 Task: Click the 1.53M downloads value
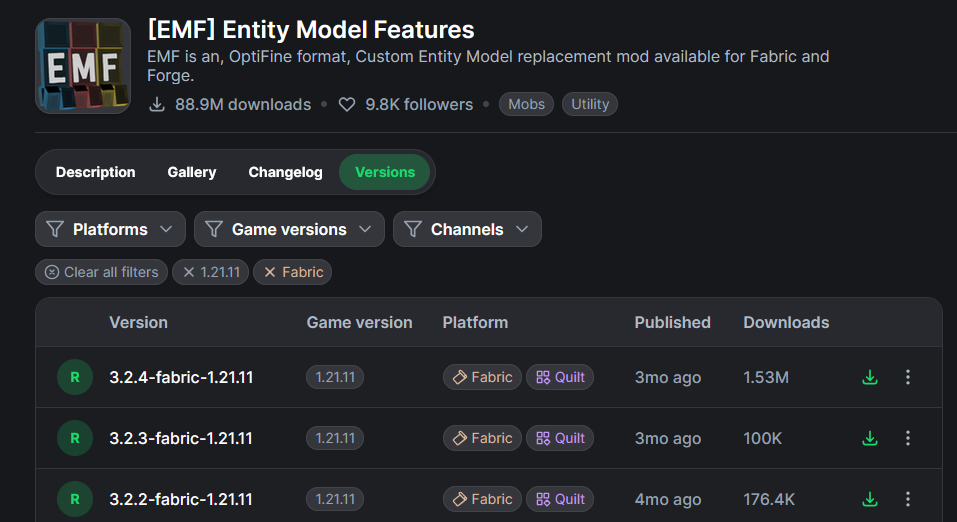[x=766, y=377]
